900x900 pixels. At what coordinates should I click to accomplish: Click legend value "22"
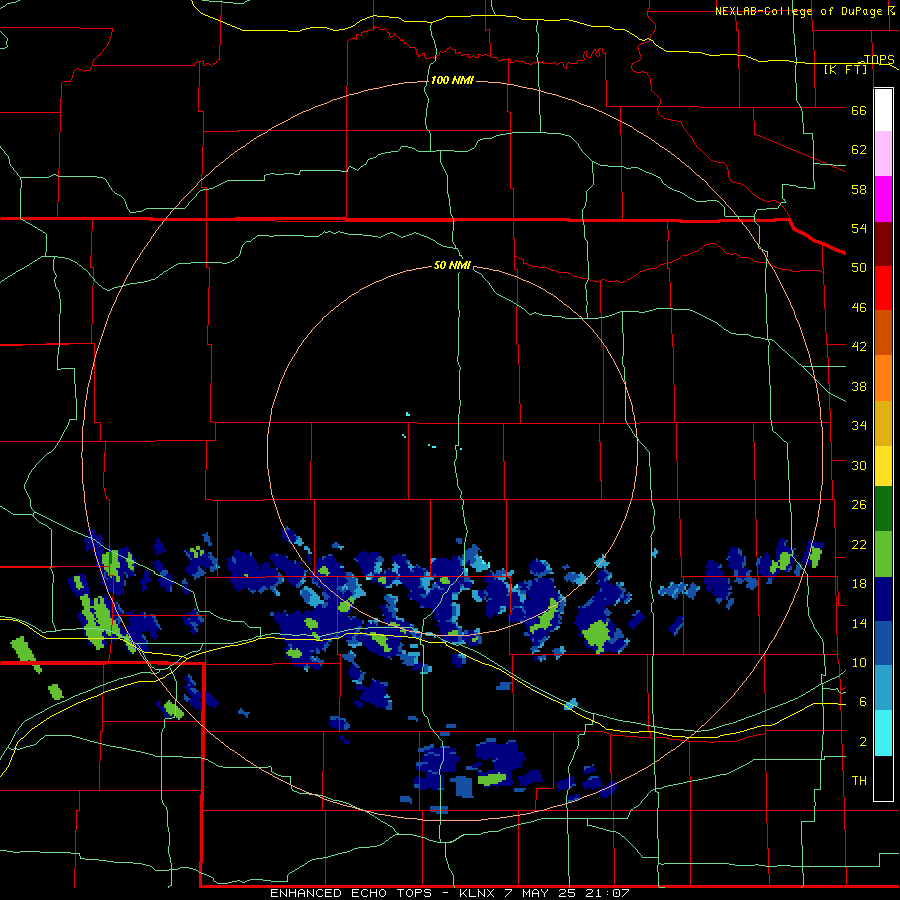click(859, 544)
